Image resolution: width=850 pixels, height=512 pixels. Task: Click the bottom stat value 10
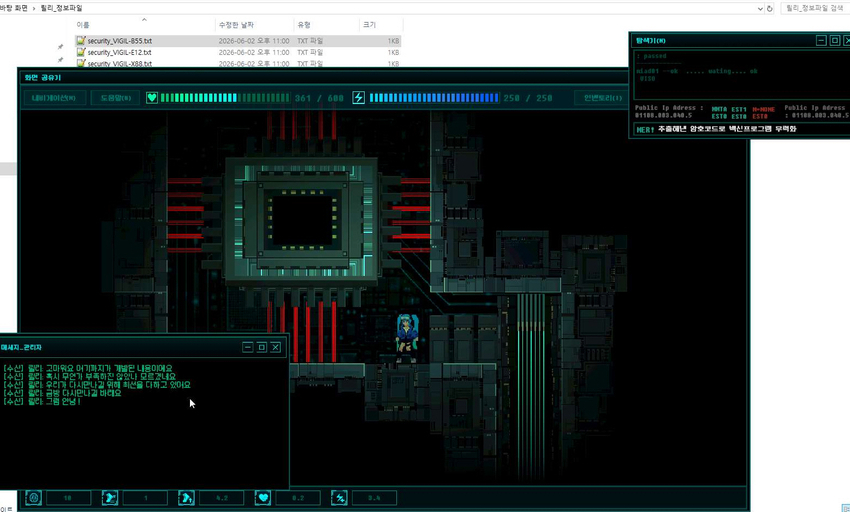(68, 498)
